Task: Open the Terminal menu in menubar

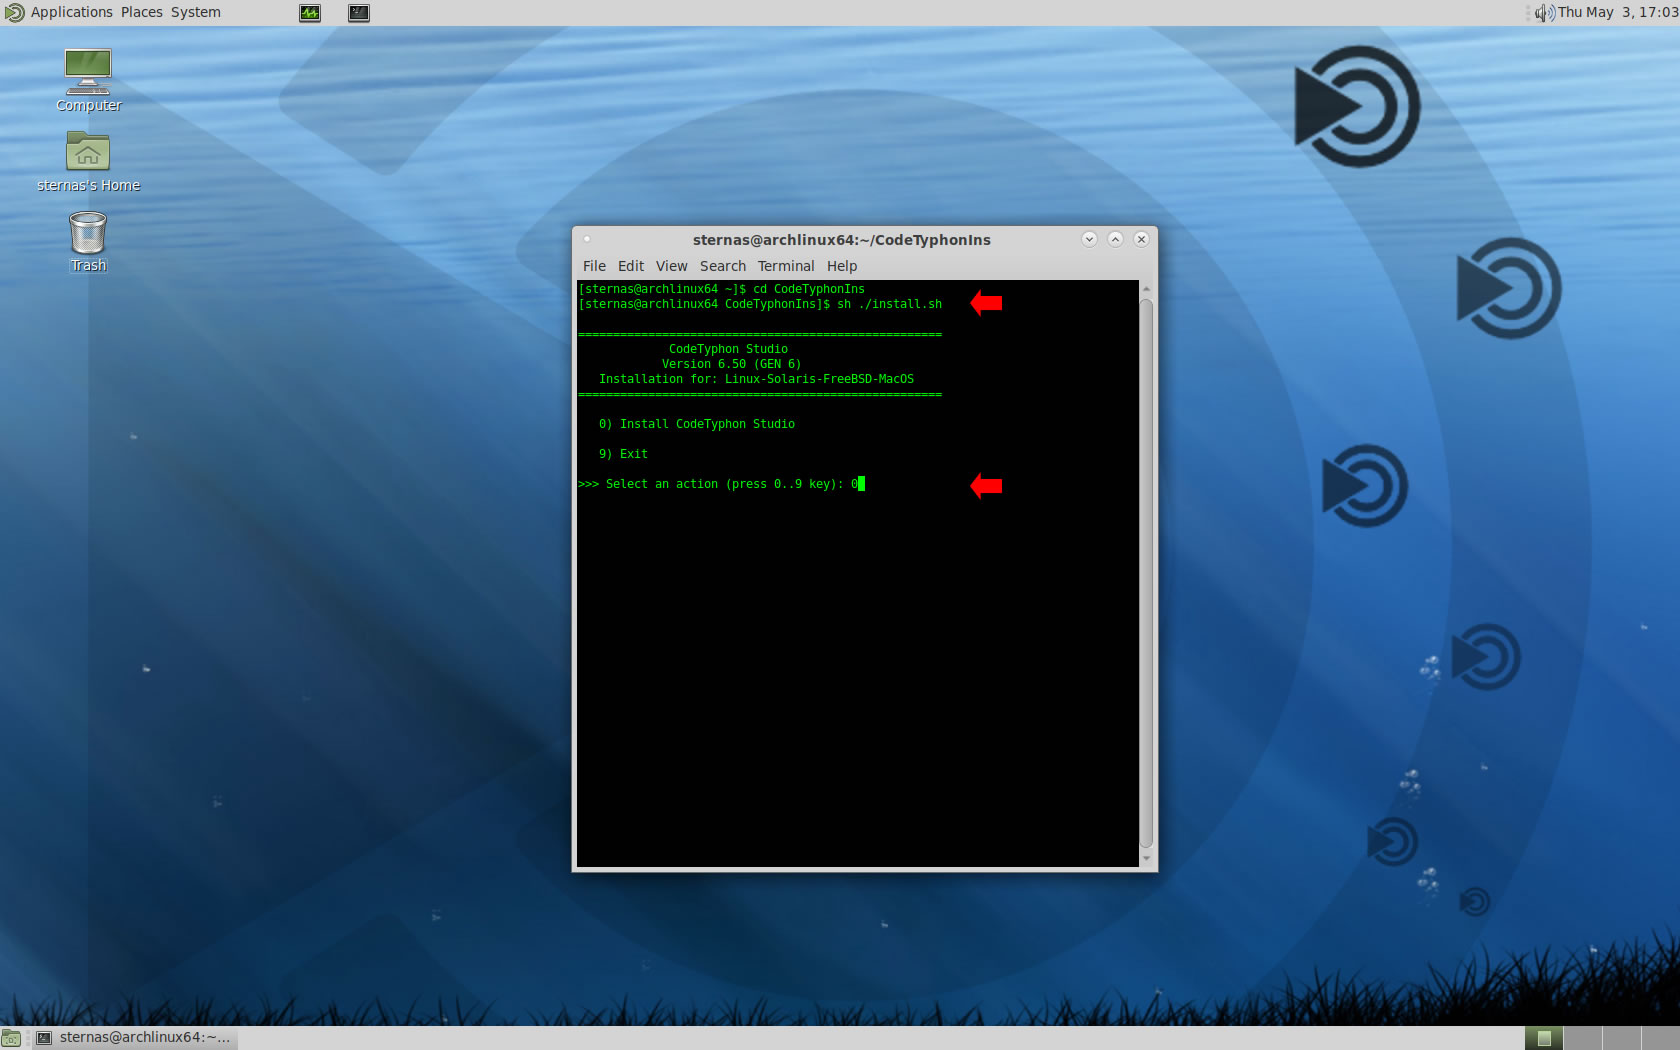Action: pyautogui.click(x=786, y=266)
